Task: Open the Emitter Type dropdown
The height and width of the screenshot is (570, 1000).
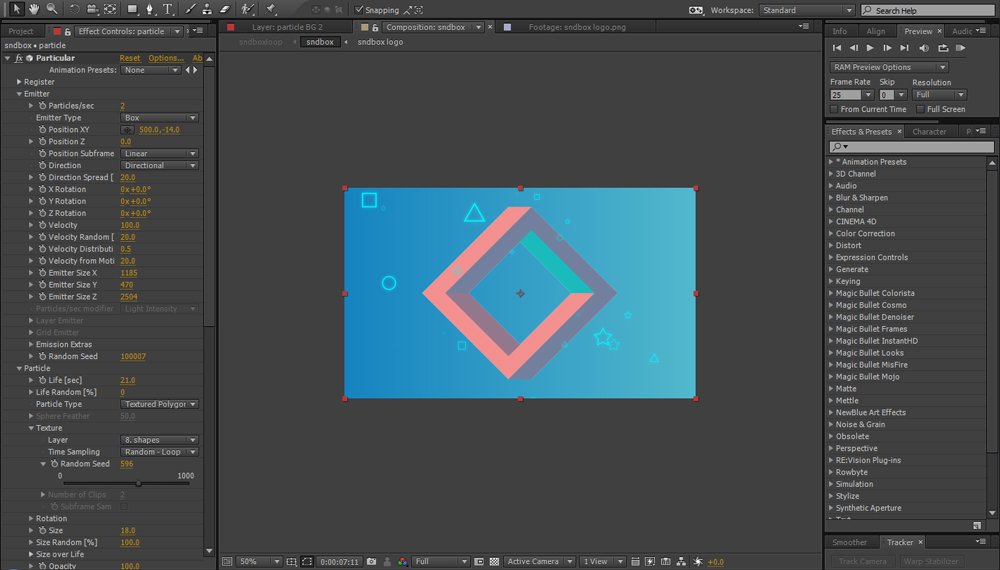Action: [160, 118]
